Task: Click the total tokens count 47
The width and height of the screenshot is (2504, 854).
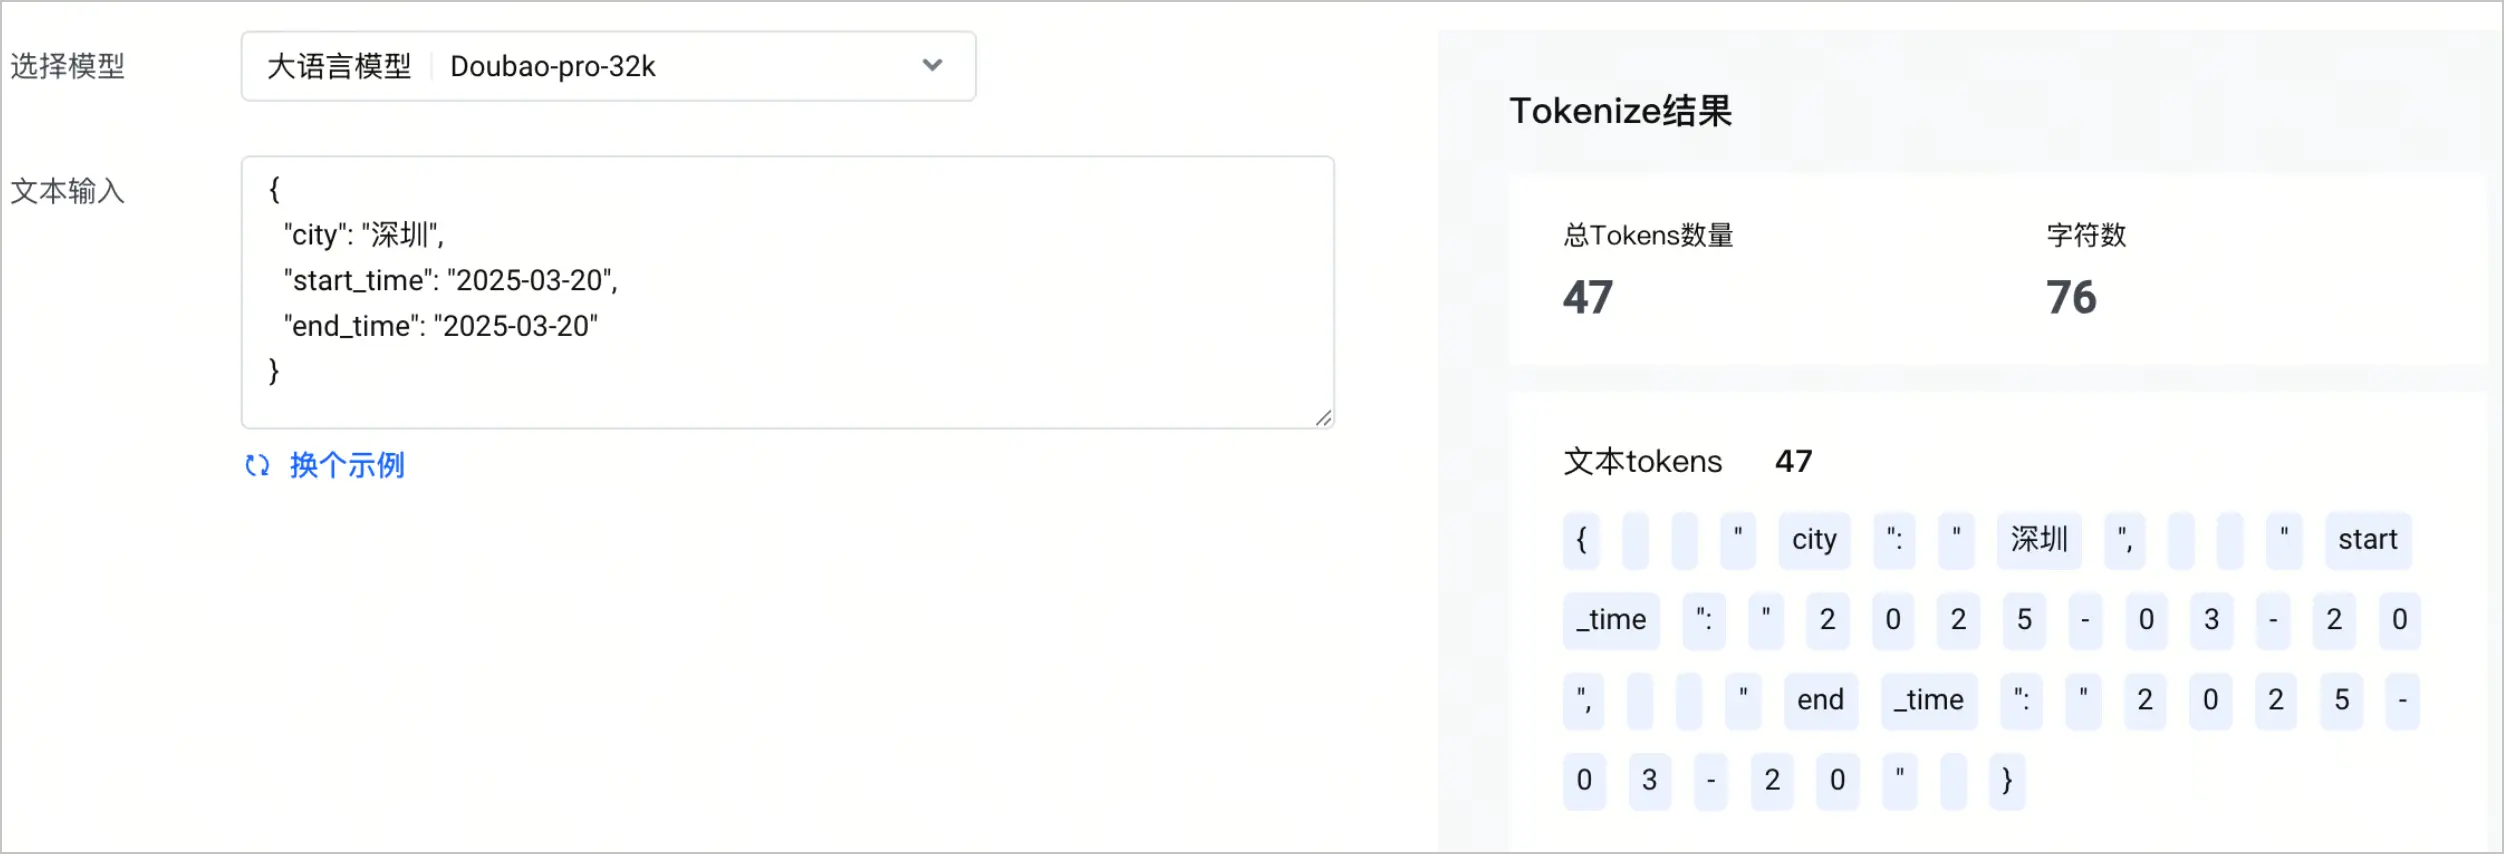Action: click(1588, 297)
